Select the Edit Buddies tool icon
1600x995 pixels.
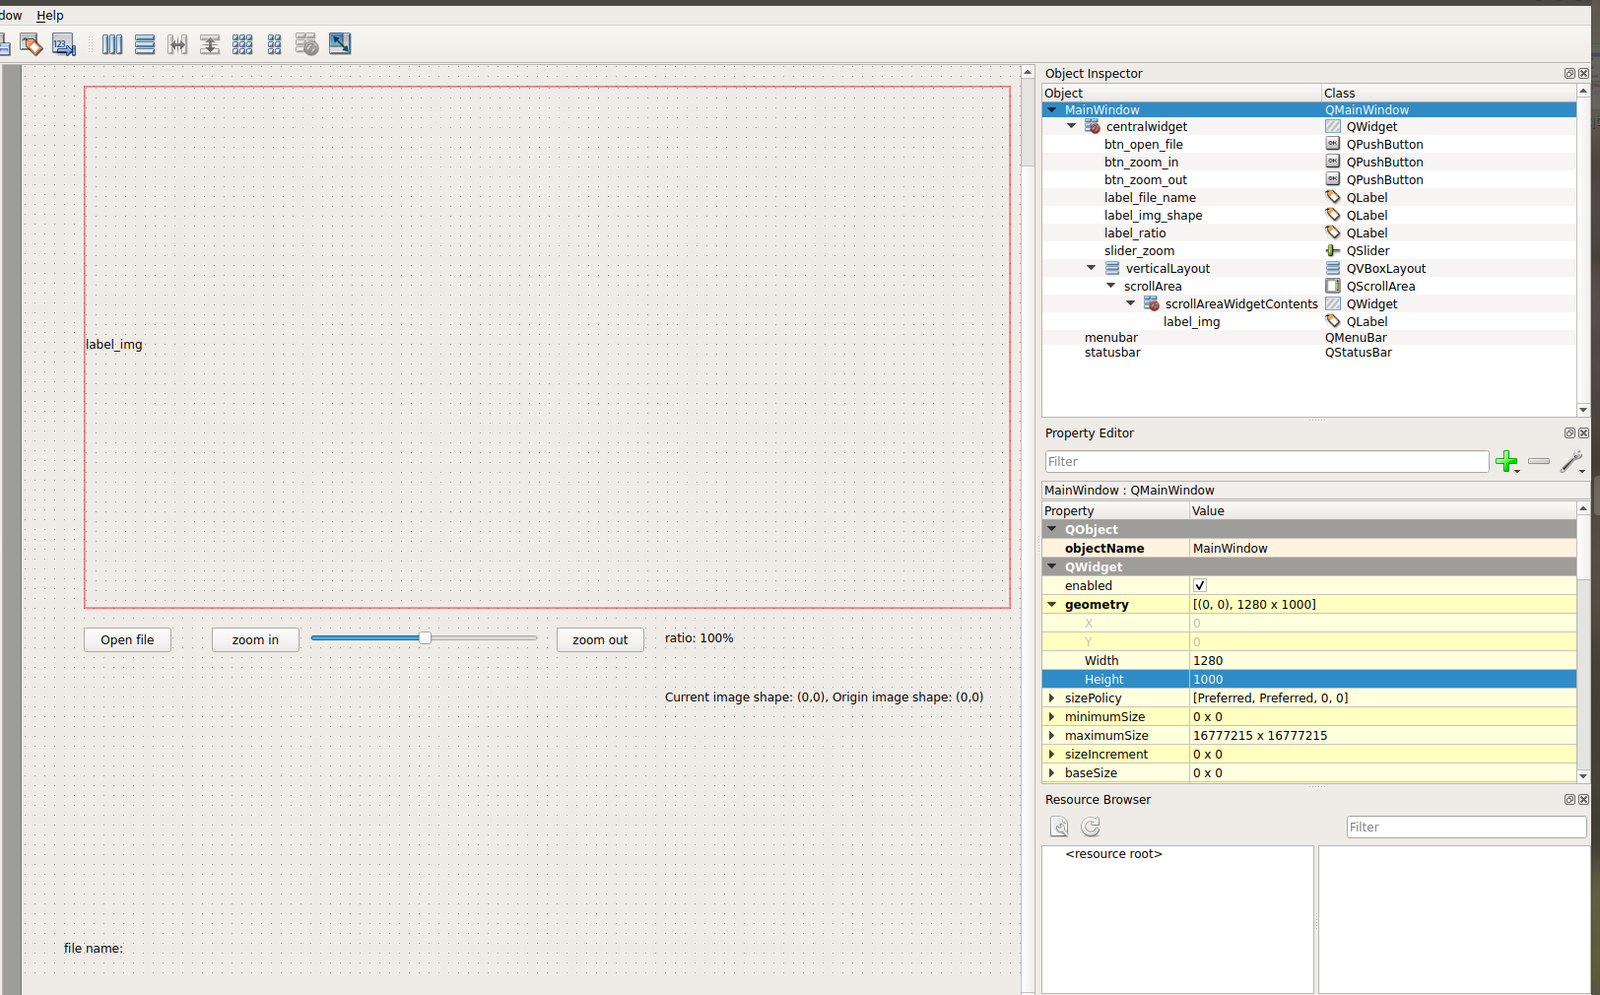coord(31,44)
